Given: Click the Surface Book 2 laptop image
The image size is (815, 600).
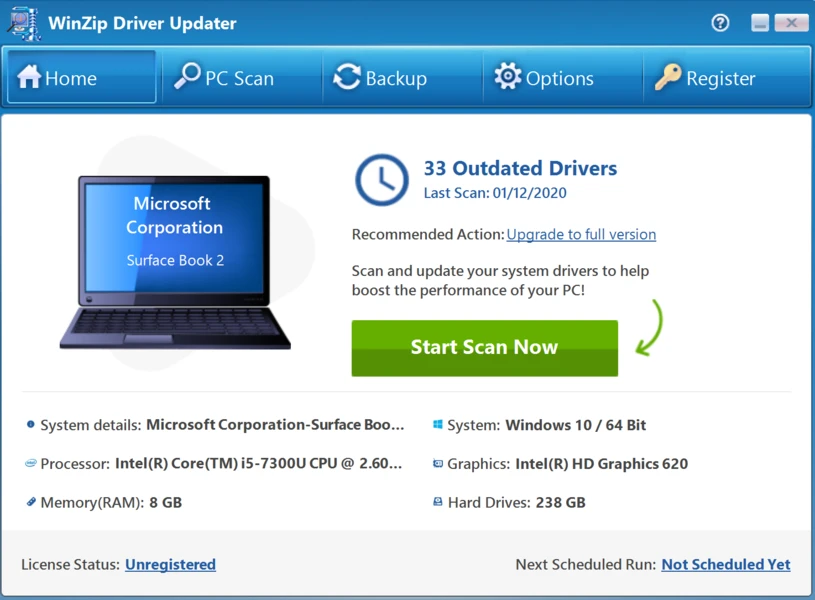Looking at the screenshot, I should 175,263.
